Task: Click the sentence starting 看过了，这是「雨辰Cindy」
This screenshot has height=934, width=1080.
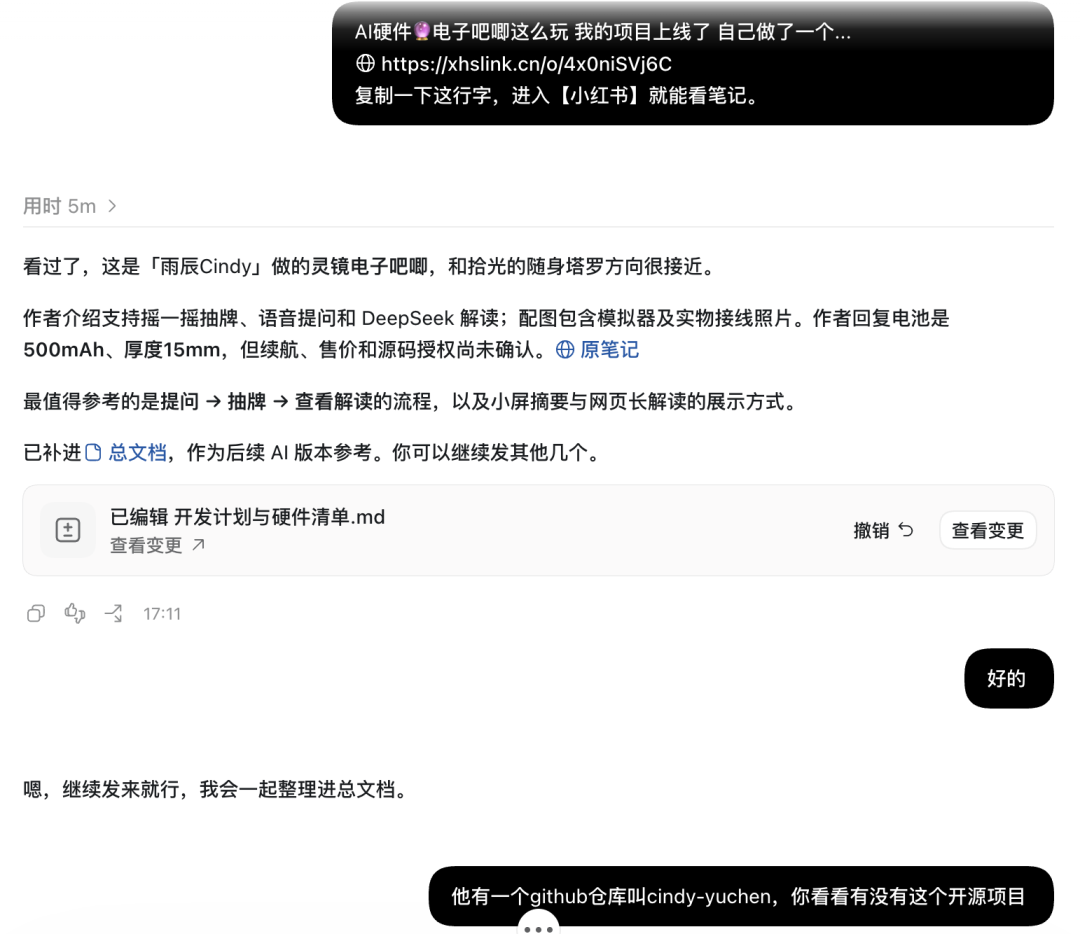Action: point(370,267)
